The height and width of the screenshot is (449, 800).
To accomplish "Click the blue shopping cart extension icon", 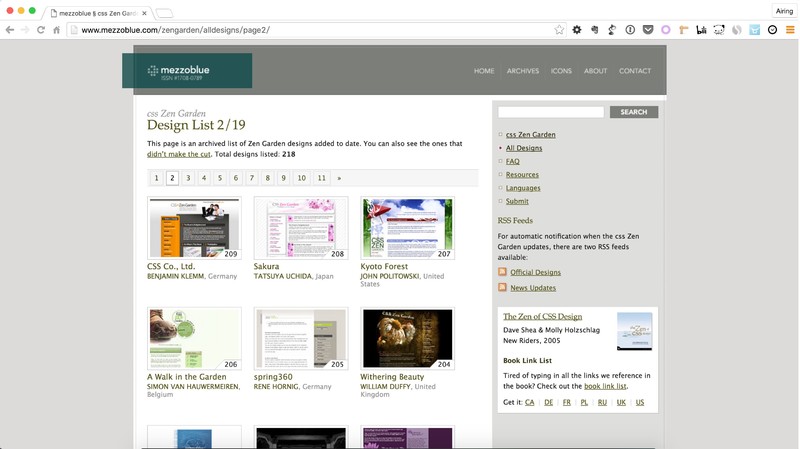I will 755,30.
